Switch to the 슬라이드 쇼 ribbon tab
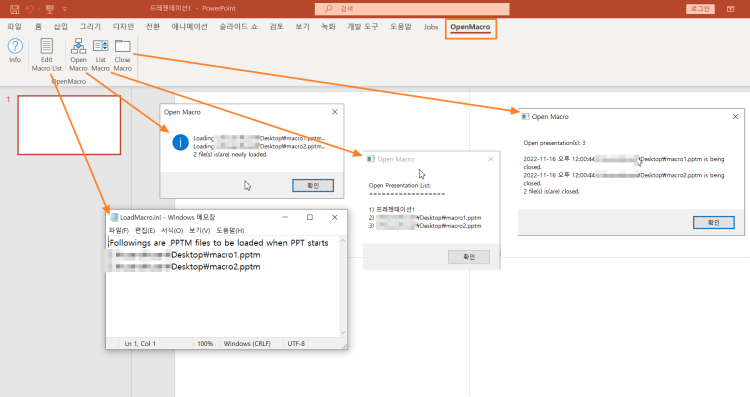The height and width of the screenshot is (397, 750). tap(238, 27)
